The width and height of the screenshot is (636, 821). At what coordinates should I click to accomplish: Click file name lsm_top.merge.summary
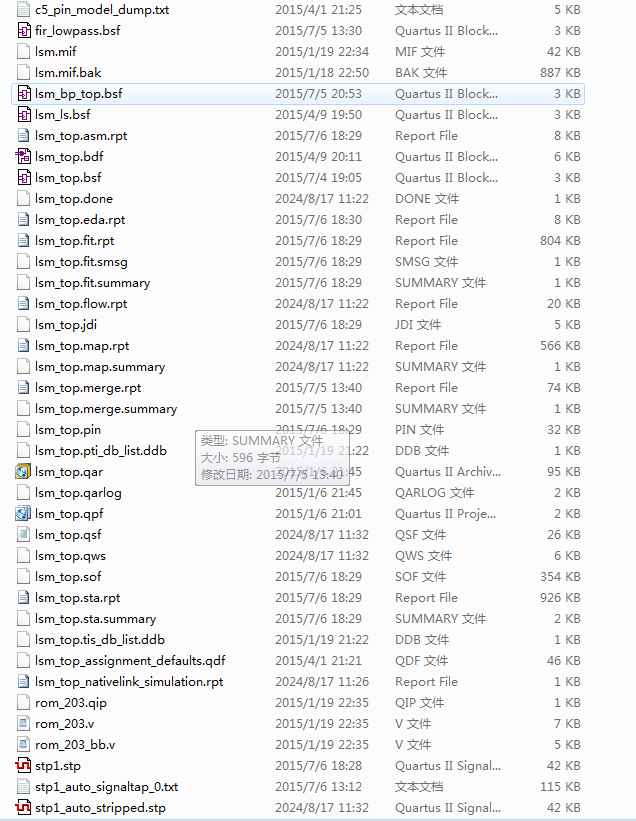click(x=106, y=408)
